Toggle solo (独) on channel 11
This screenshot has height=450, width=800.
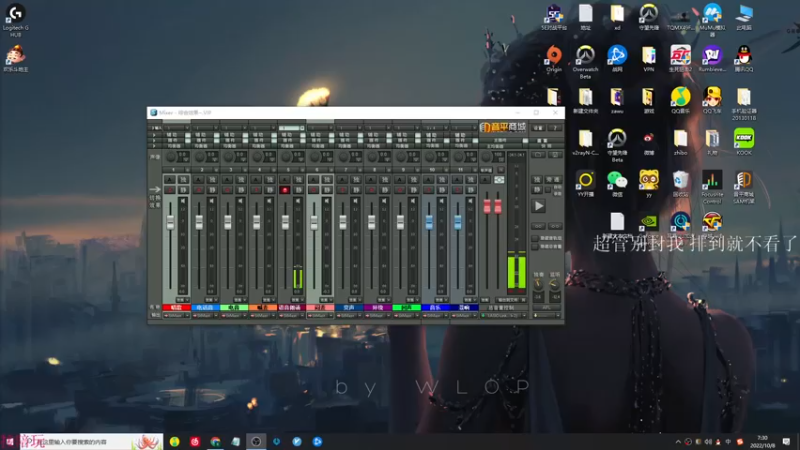[x=470, y=180]
